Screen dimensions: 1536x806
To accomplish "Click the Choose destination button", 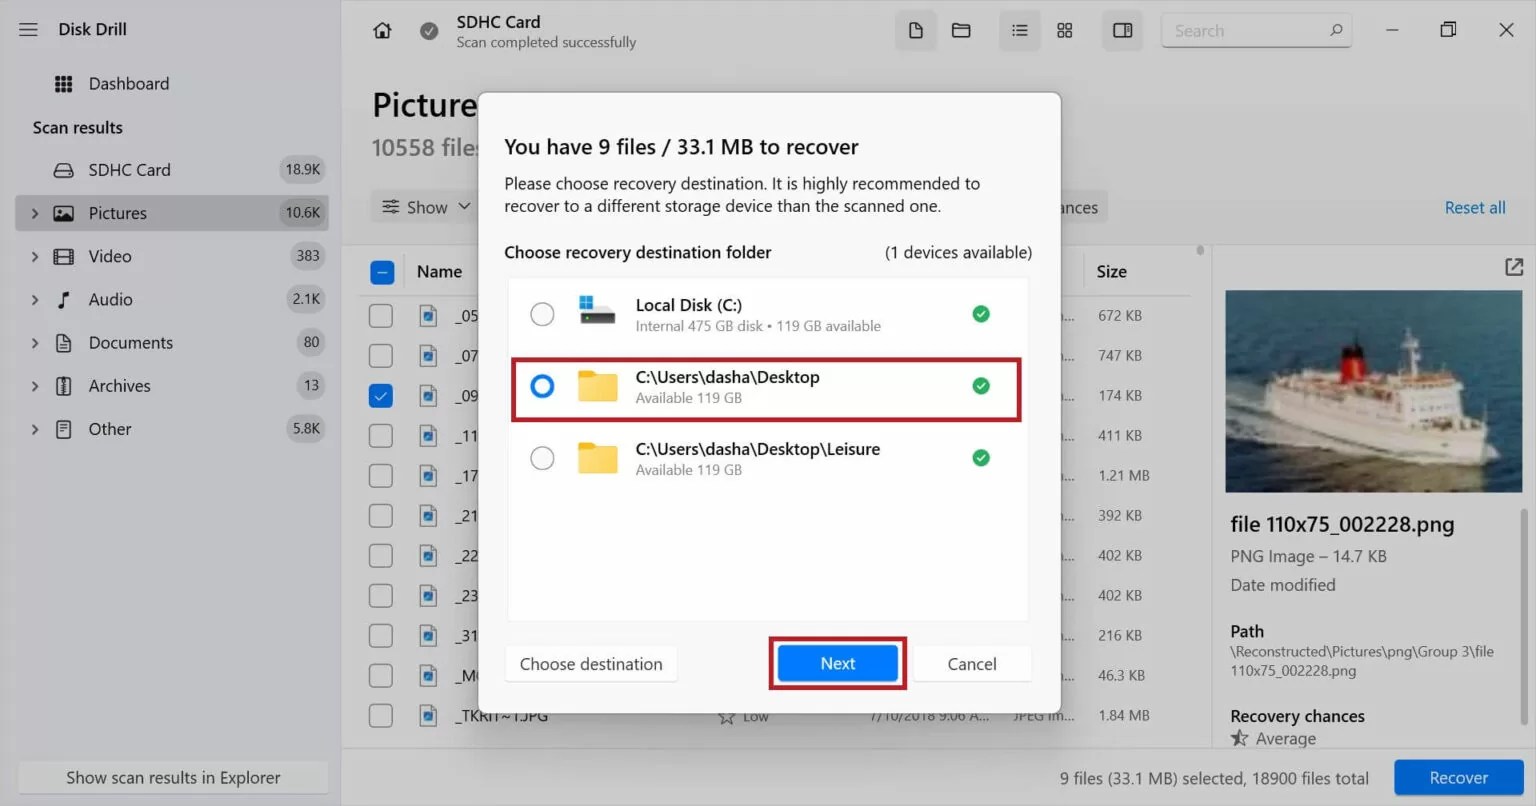I will 590,663.
